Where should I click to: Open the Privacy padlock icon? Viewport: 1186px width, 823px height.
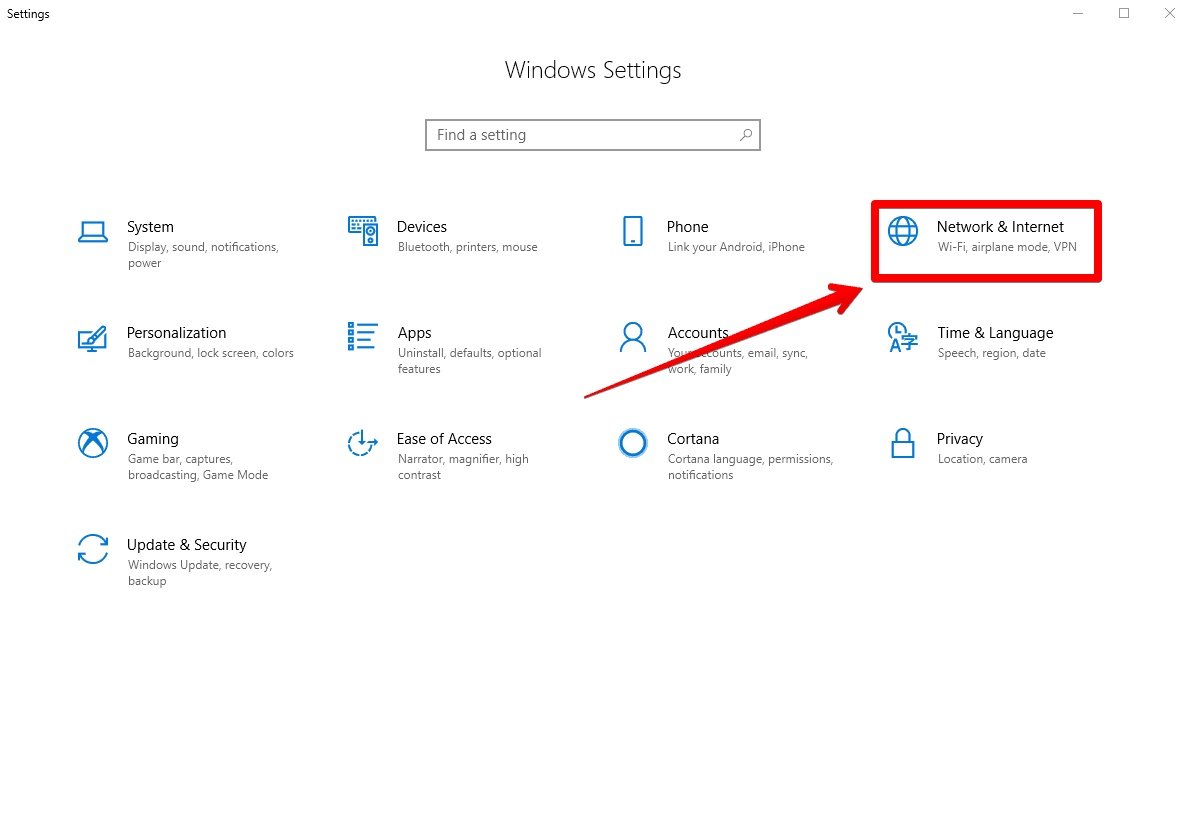coord(902,443)
